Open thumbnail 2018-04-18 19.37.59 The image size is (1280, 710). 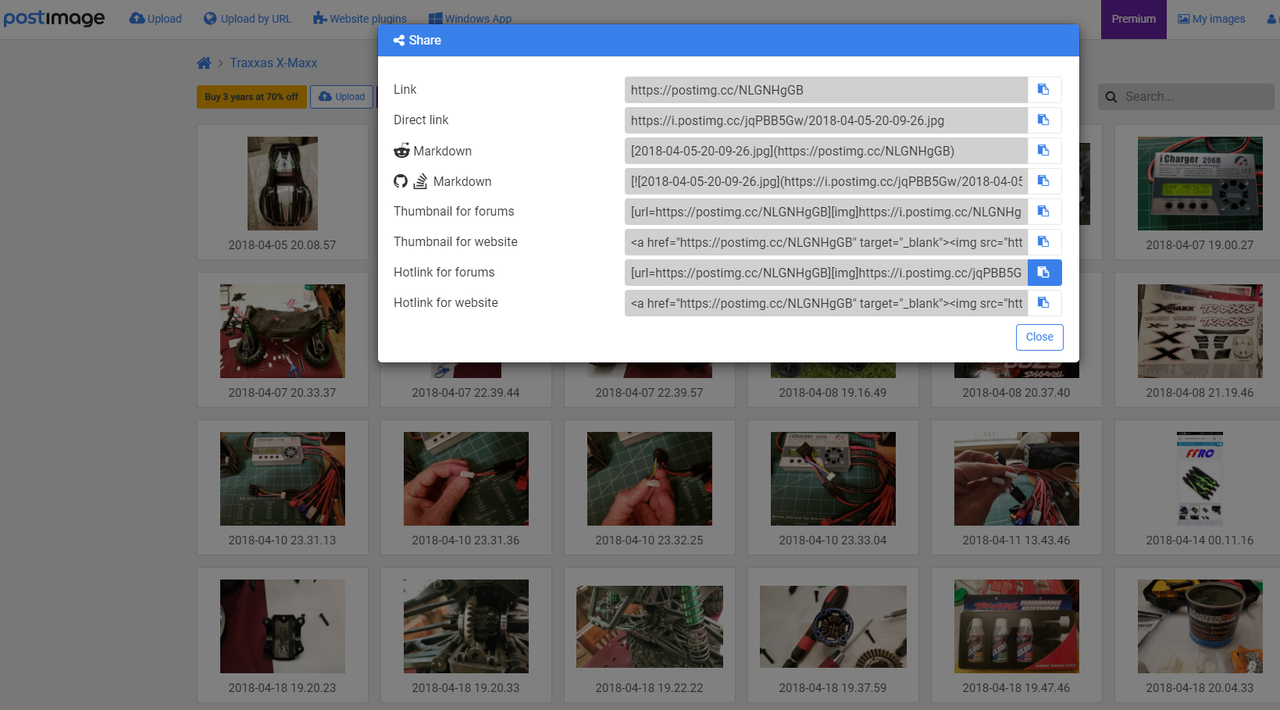coord(833,626)
